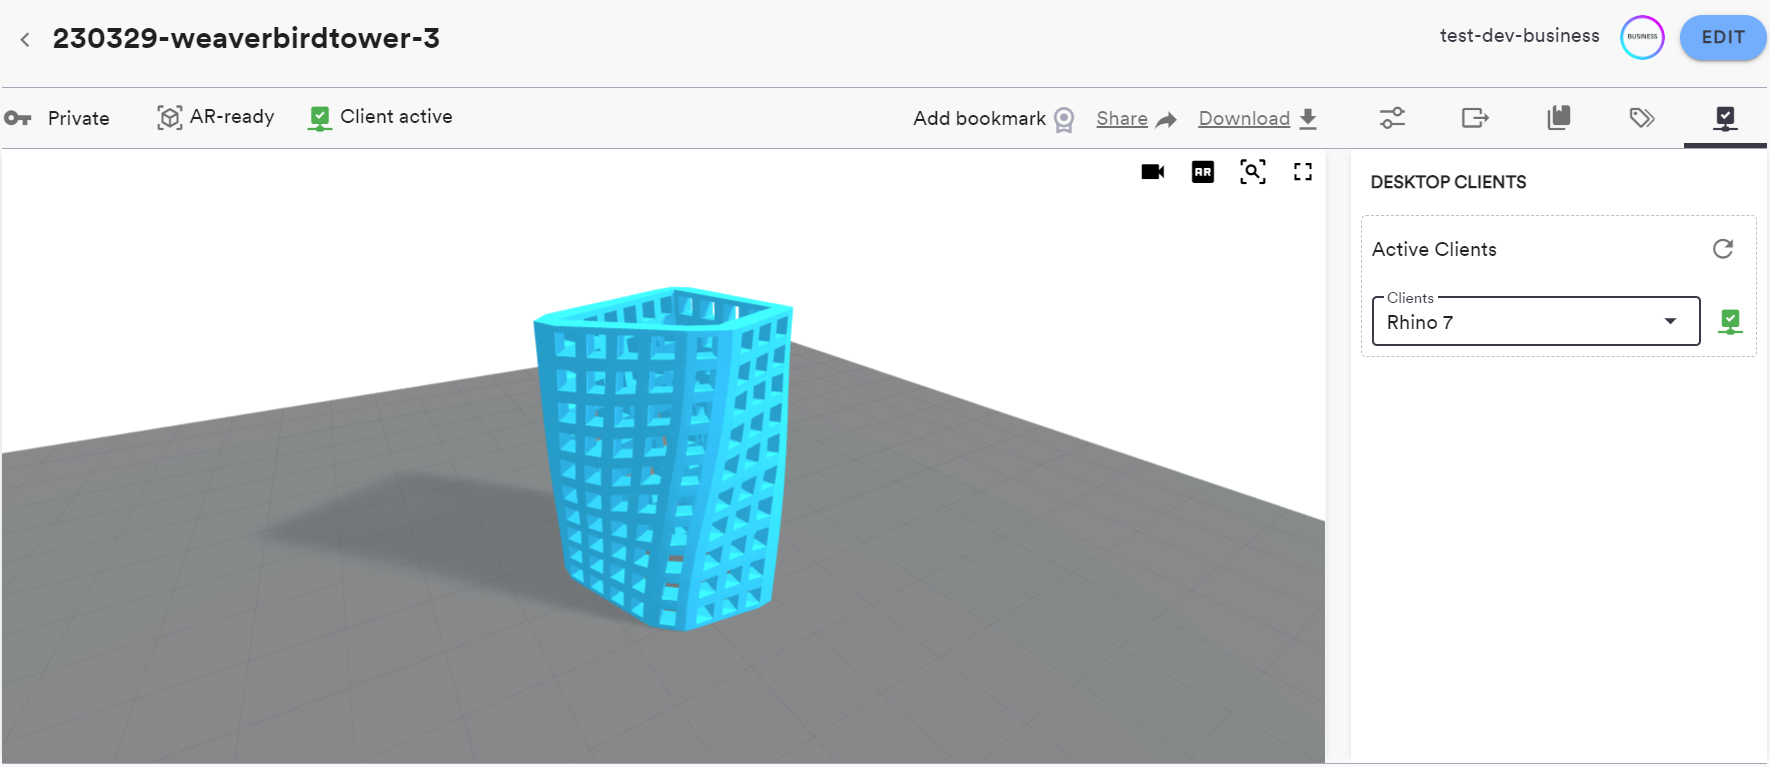Click the Client active indicator

381,117
